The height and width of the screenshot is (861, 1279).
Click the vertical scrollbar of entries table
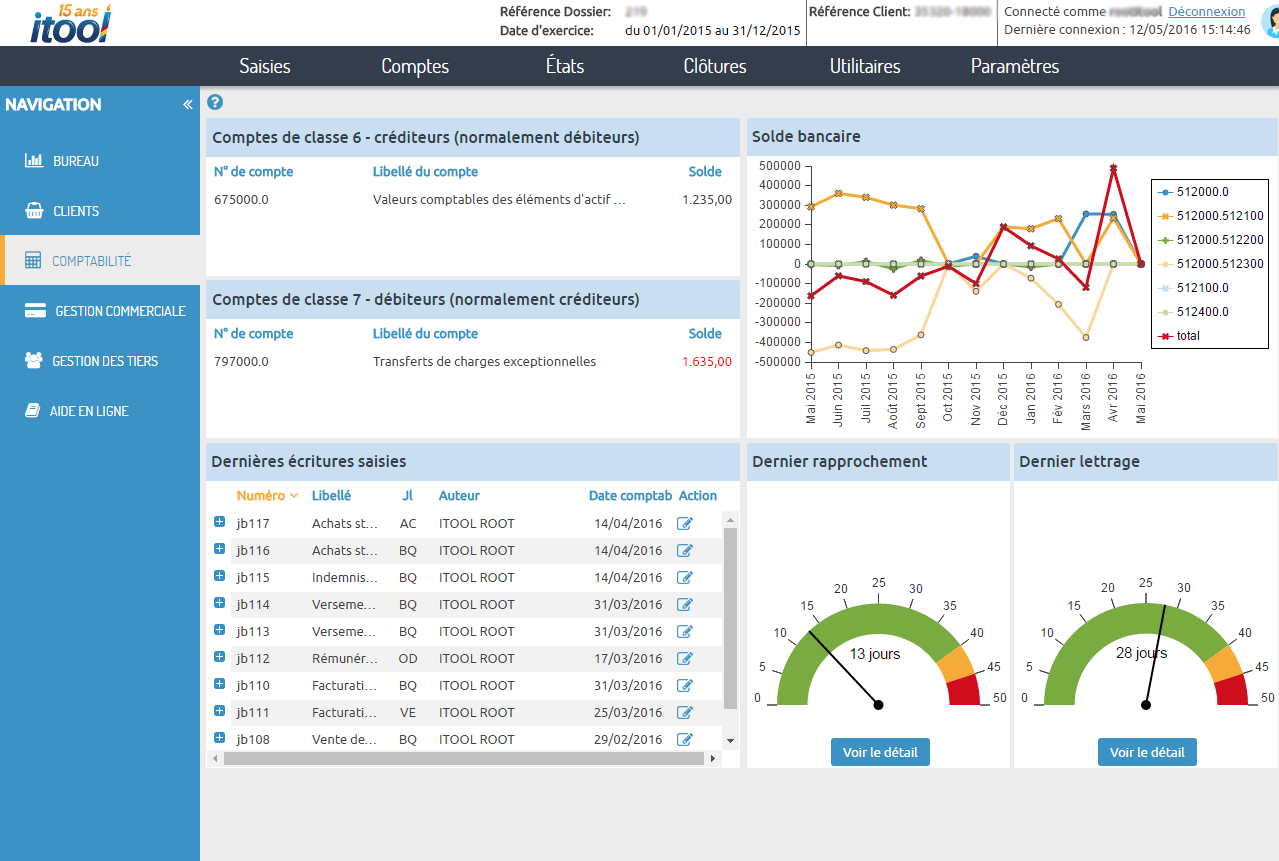730,620
